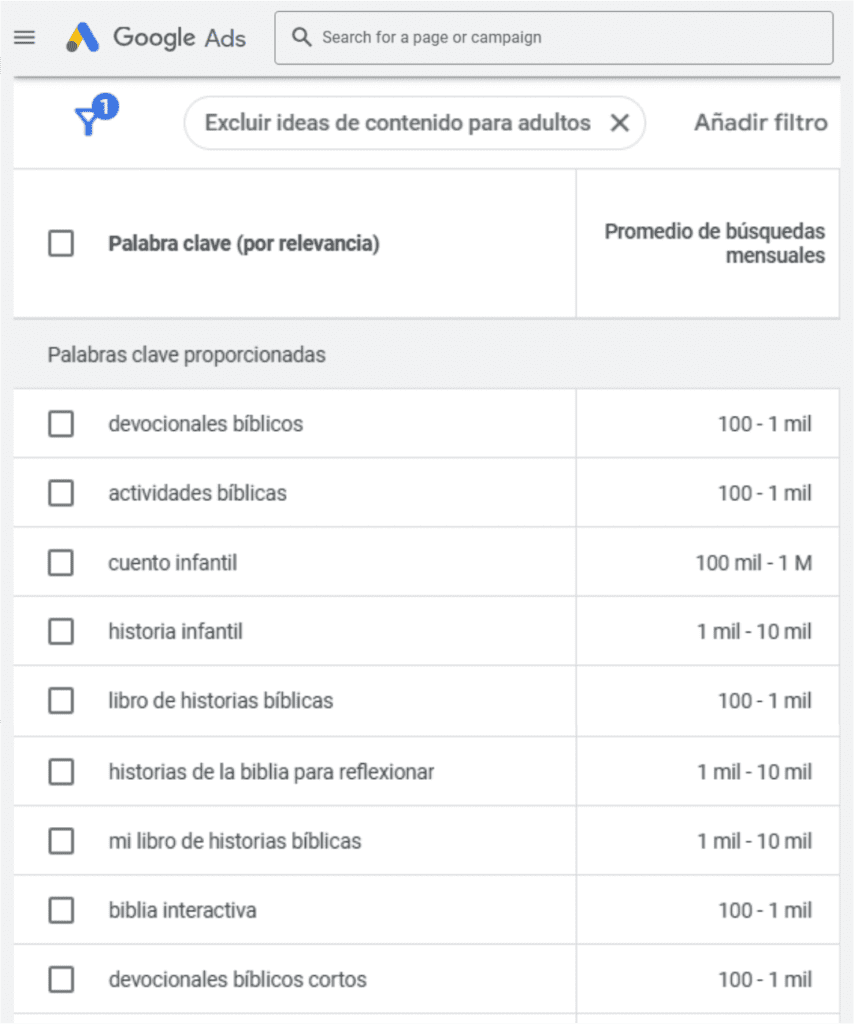
Task: Select libro de historias bíblicas checkbox
Action: (x=61, y=701)
